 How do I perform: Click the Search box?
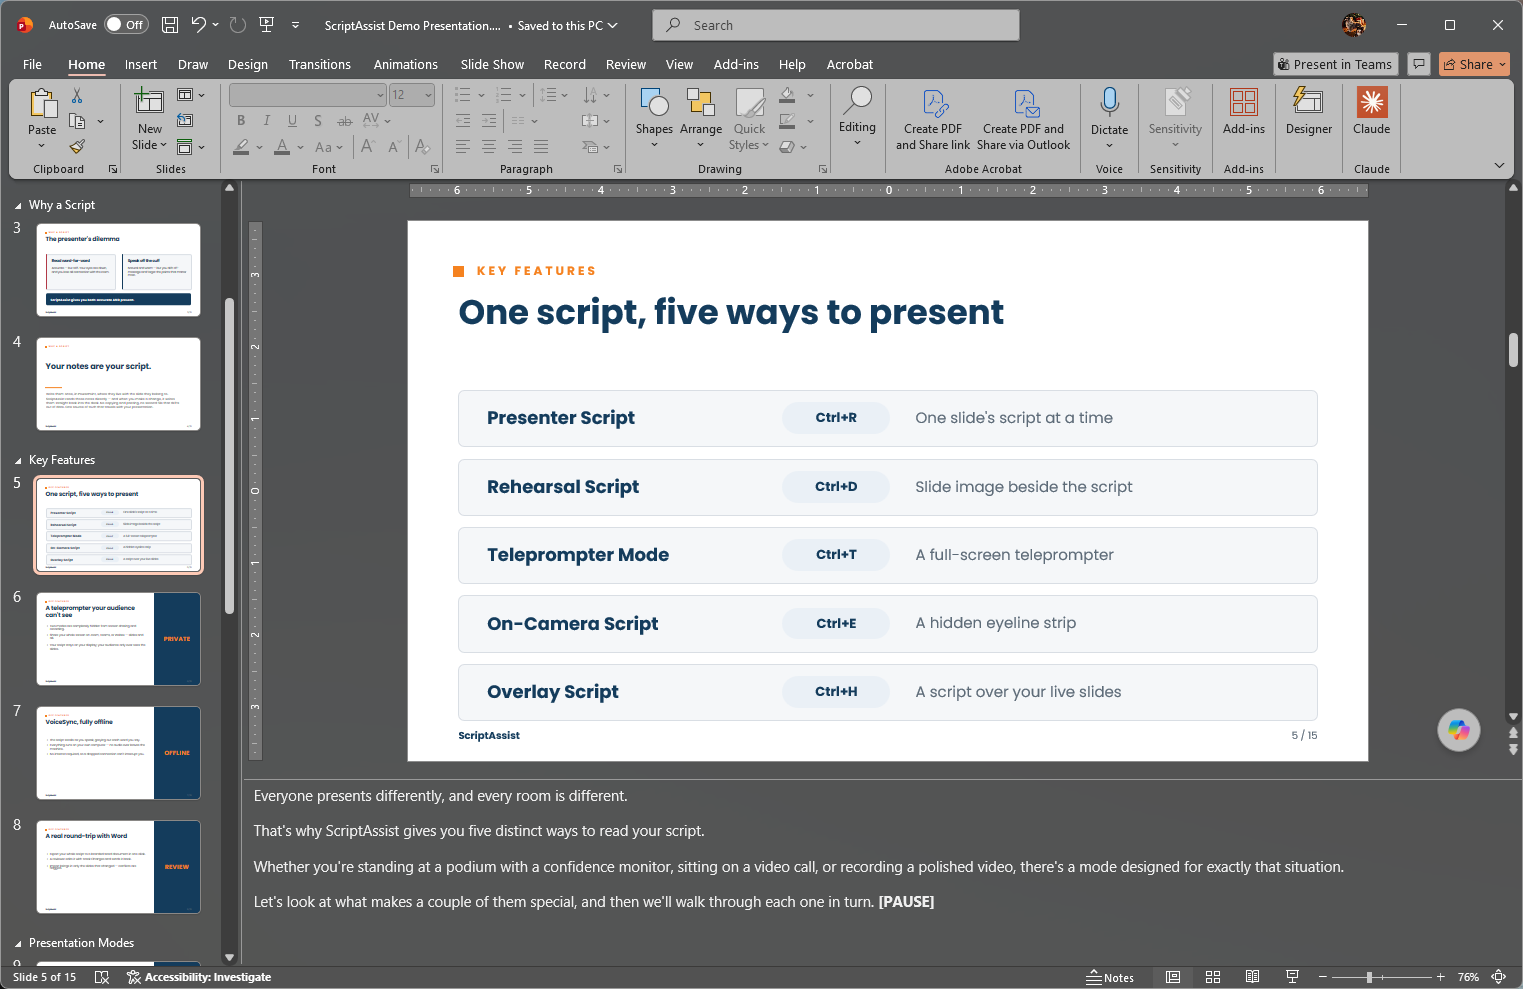[836, 25]
